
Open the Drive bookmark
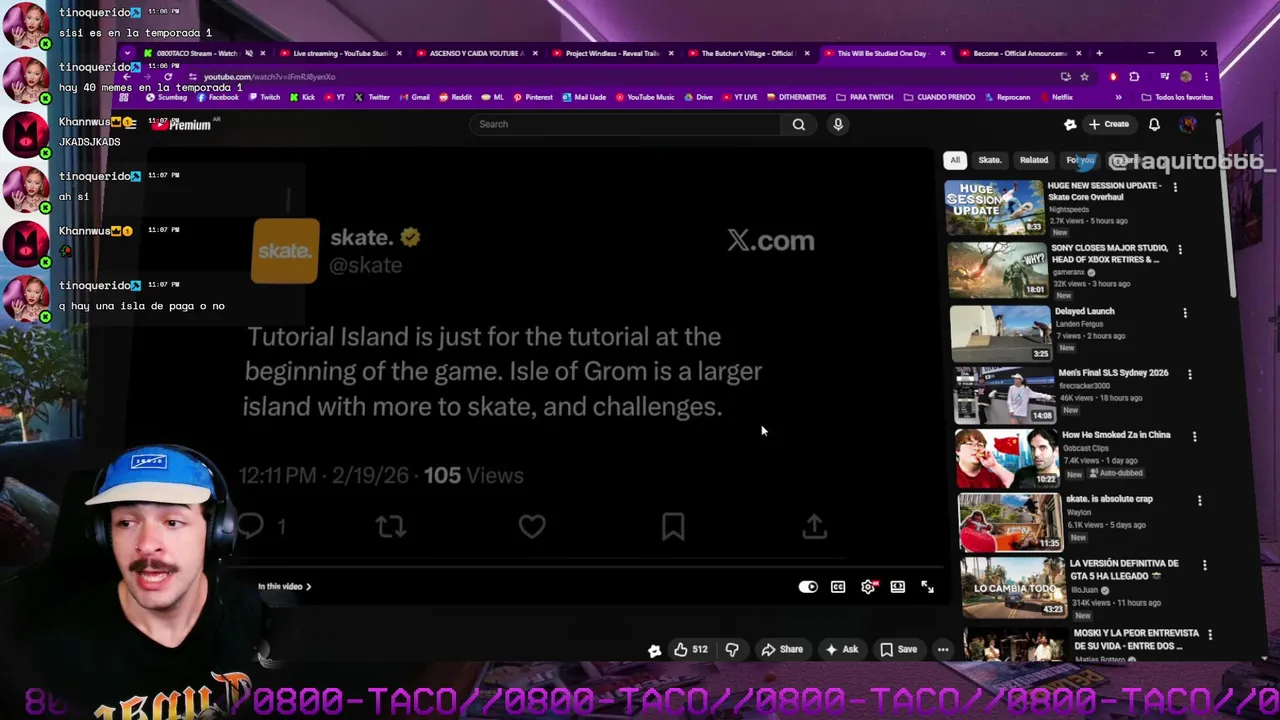point(699,97)
